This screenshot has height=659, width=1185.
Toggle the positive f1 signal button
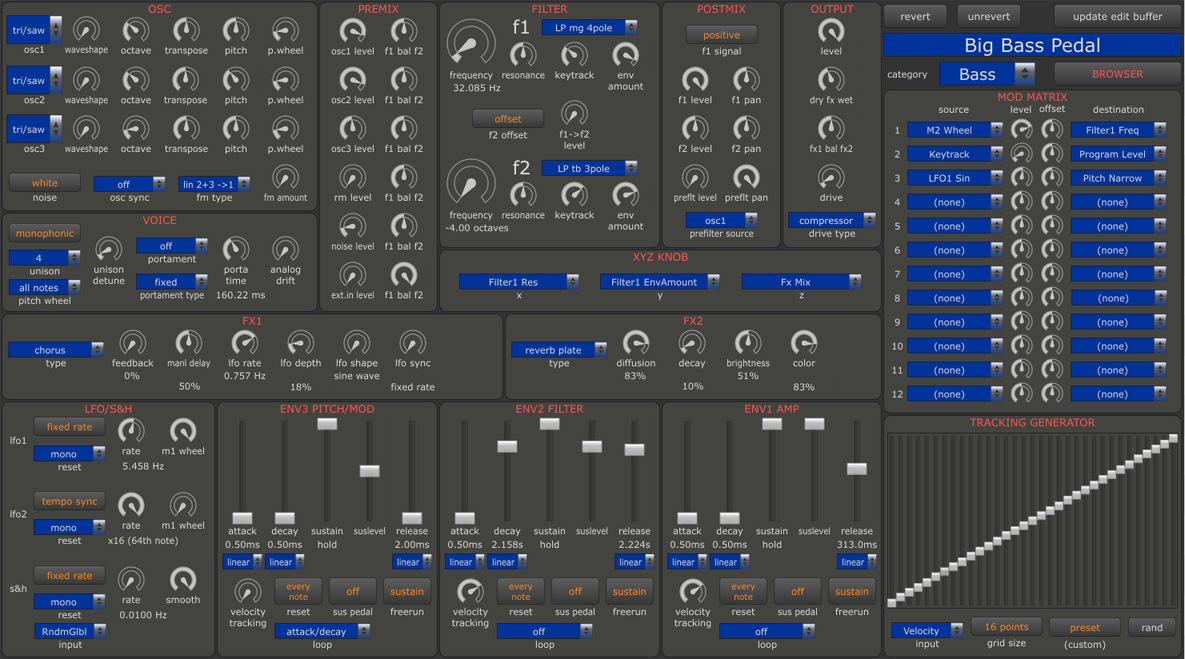coord(722,35)
